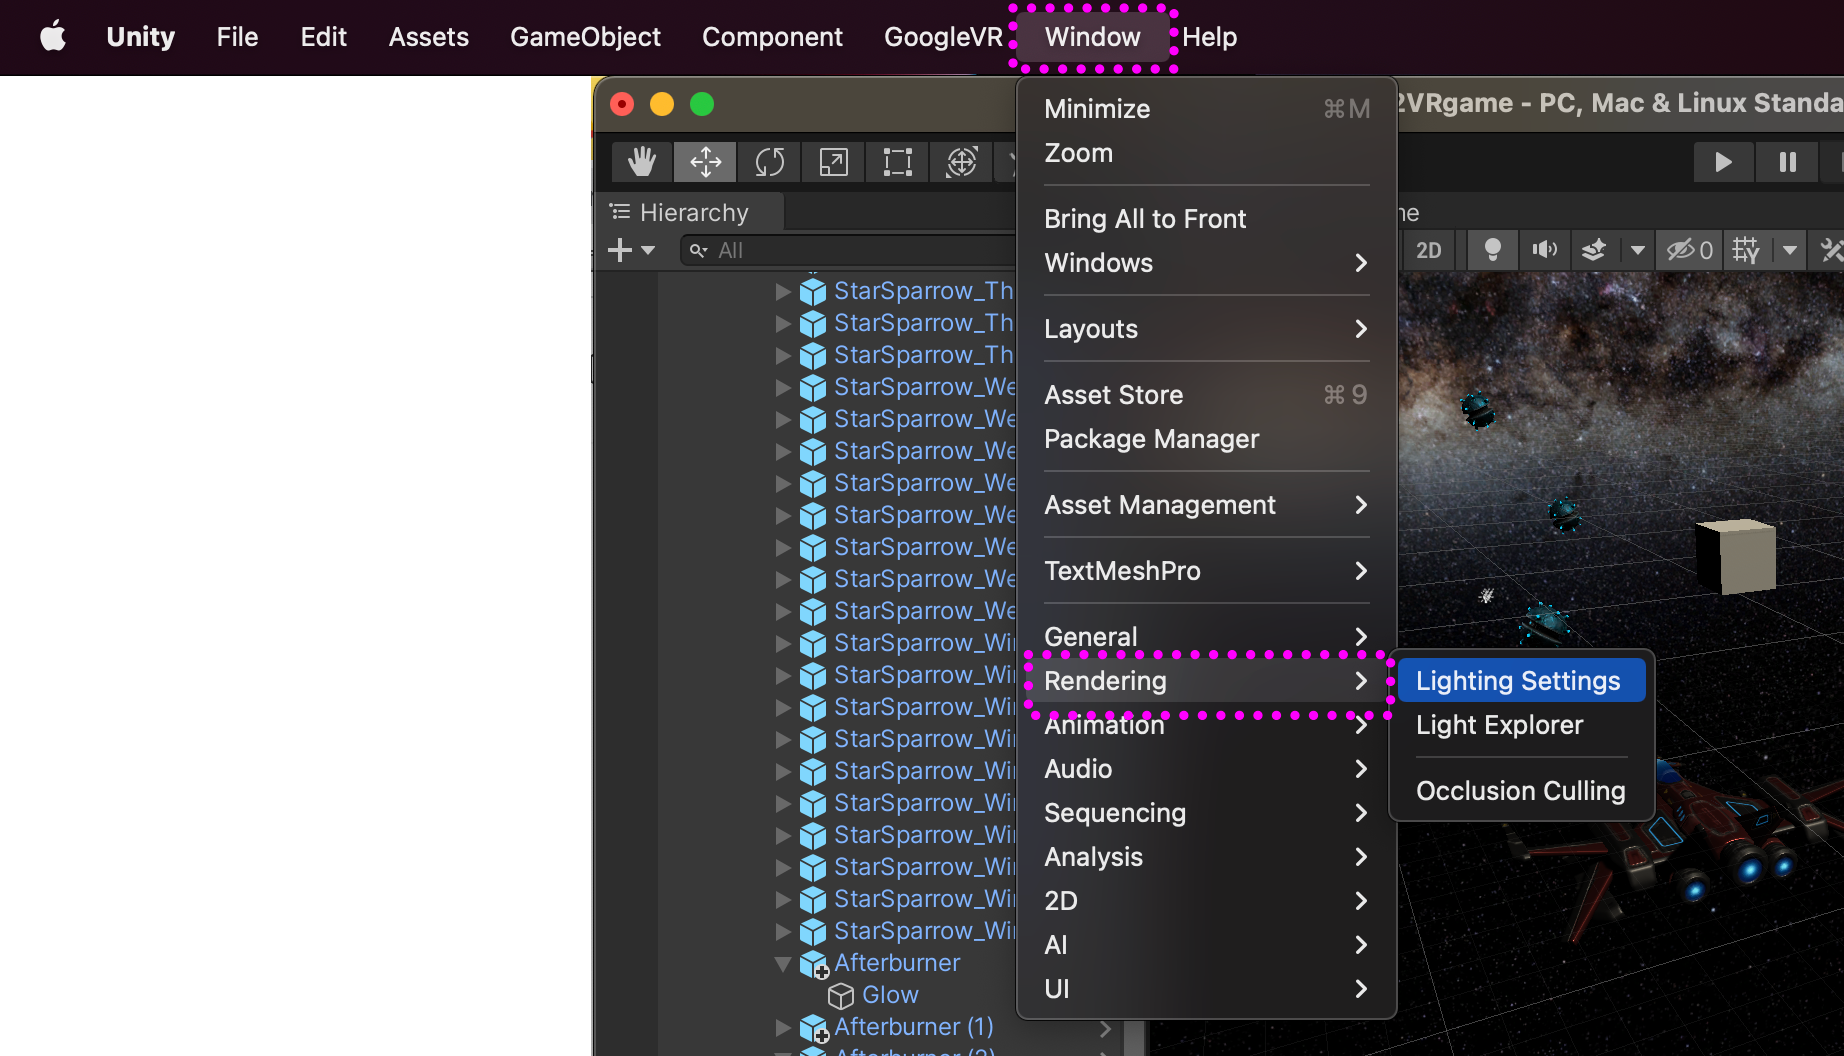Open grid options dropdown arrow
The height and width of the screenshot is (1056, 1844).
(1789, 250)
